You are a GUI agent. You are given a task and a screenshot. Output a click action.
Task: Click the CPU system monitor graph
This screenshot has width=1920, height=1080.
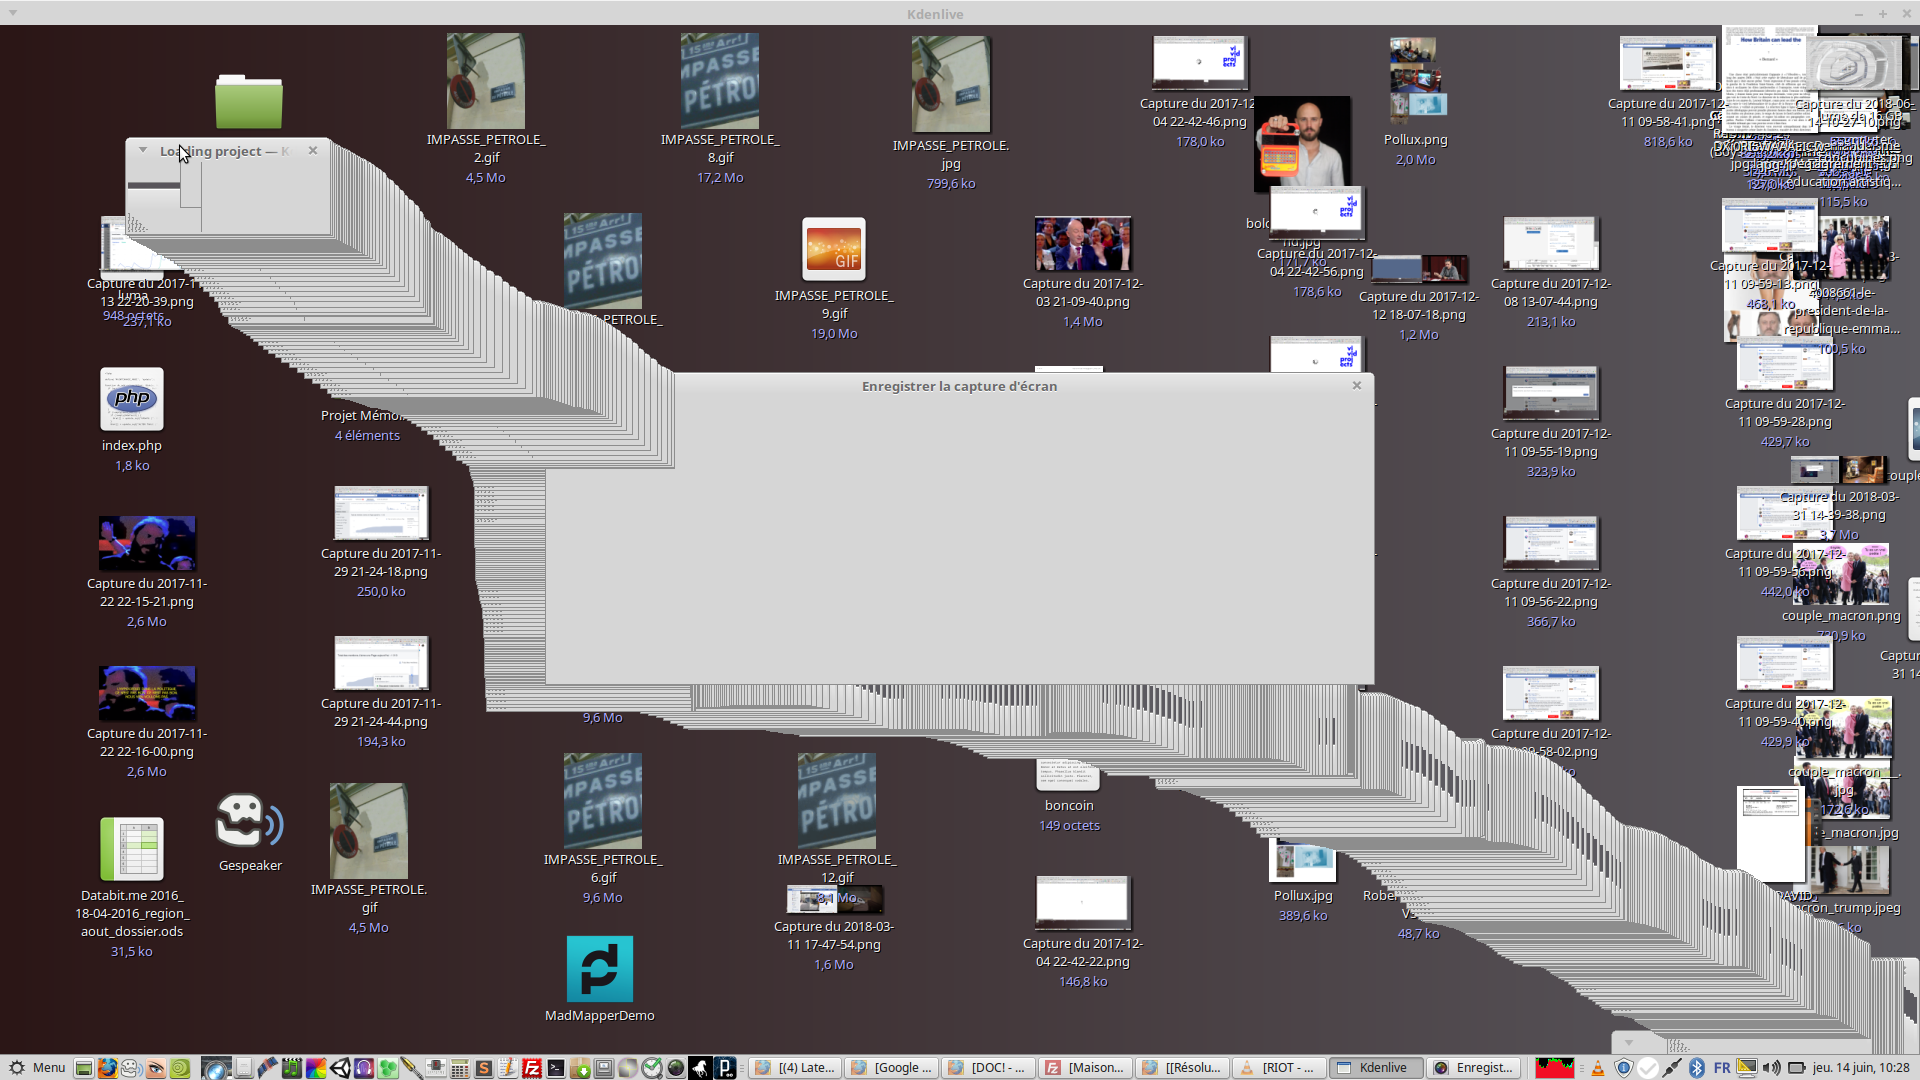[1554, 1068]
